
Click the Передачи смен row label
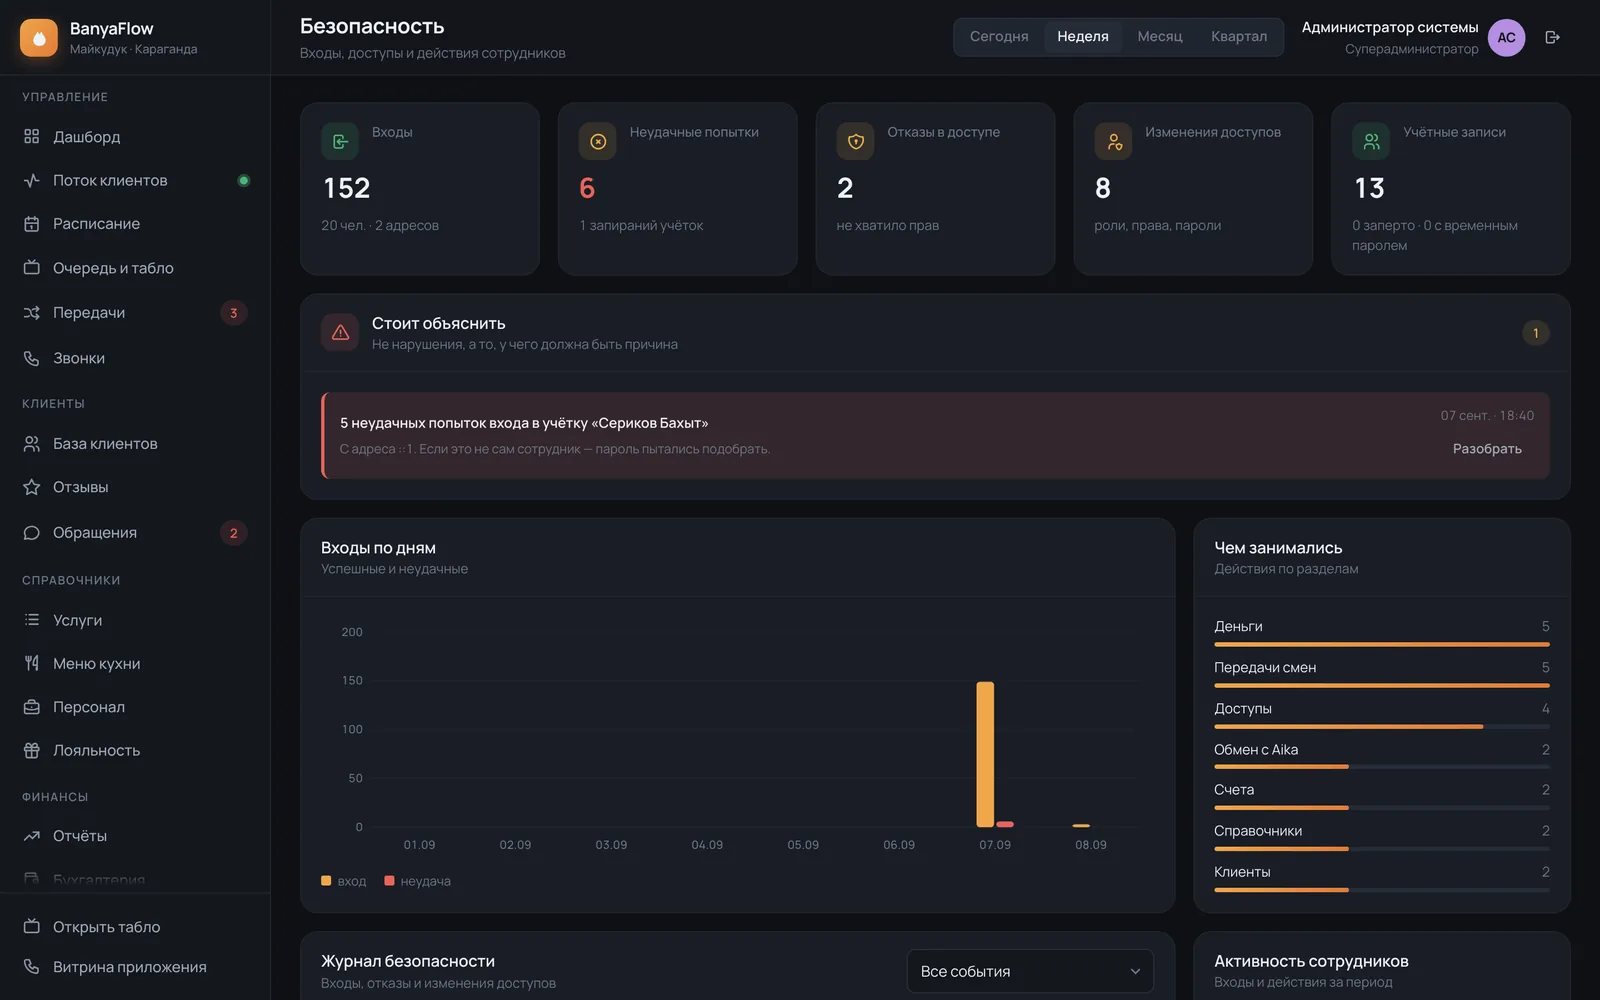1265,667
